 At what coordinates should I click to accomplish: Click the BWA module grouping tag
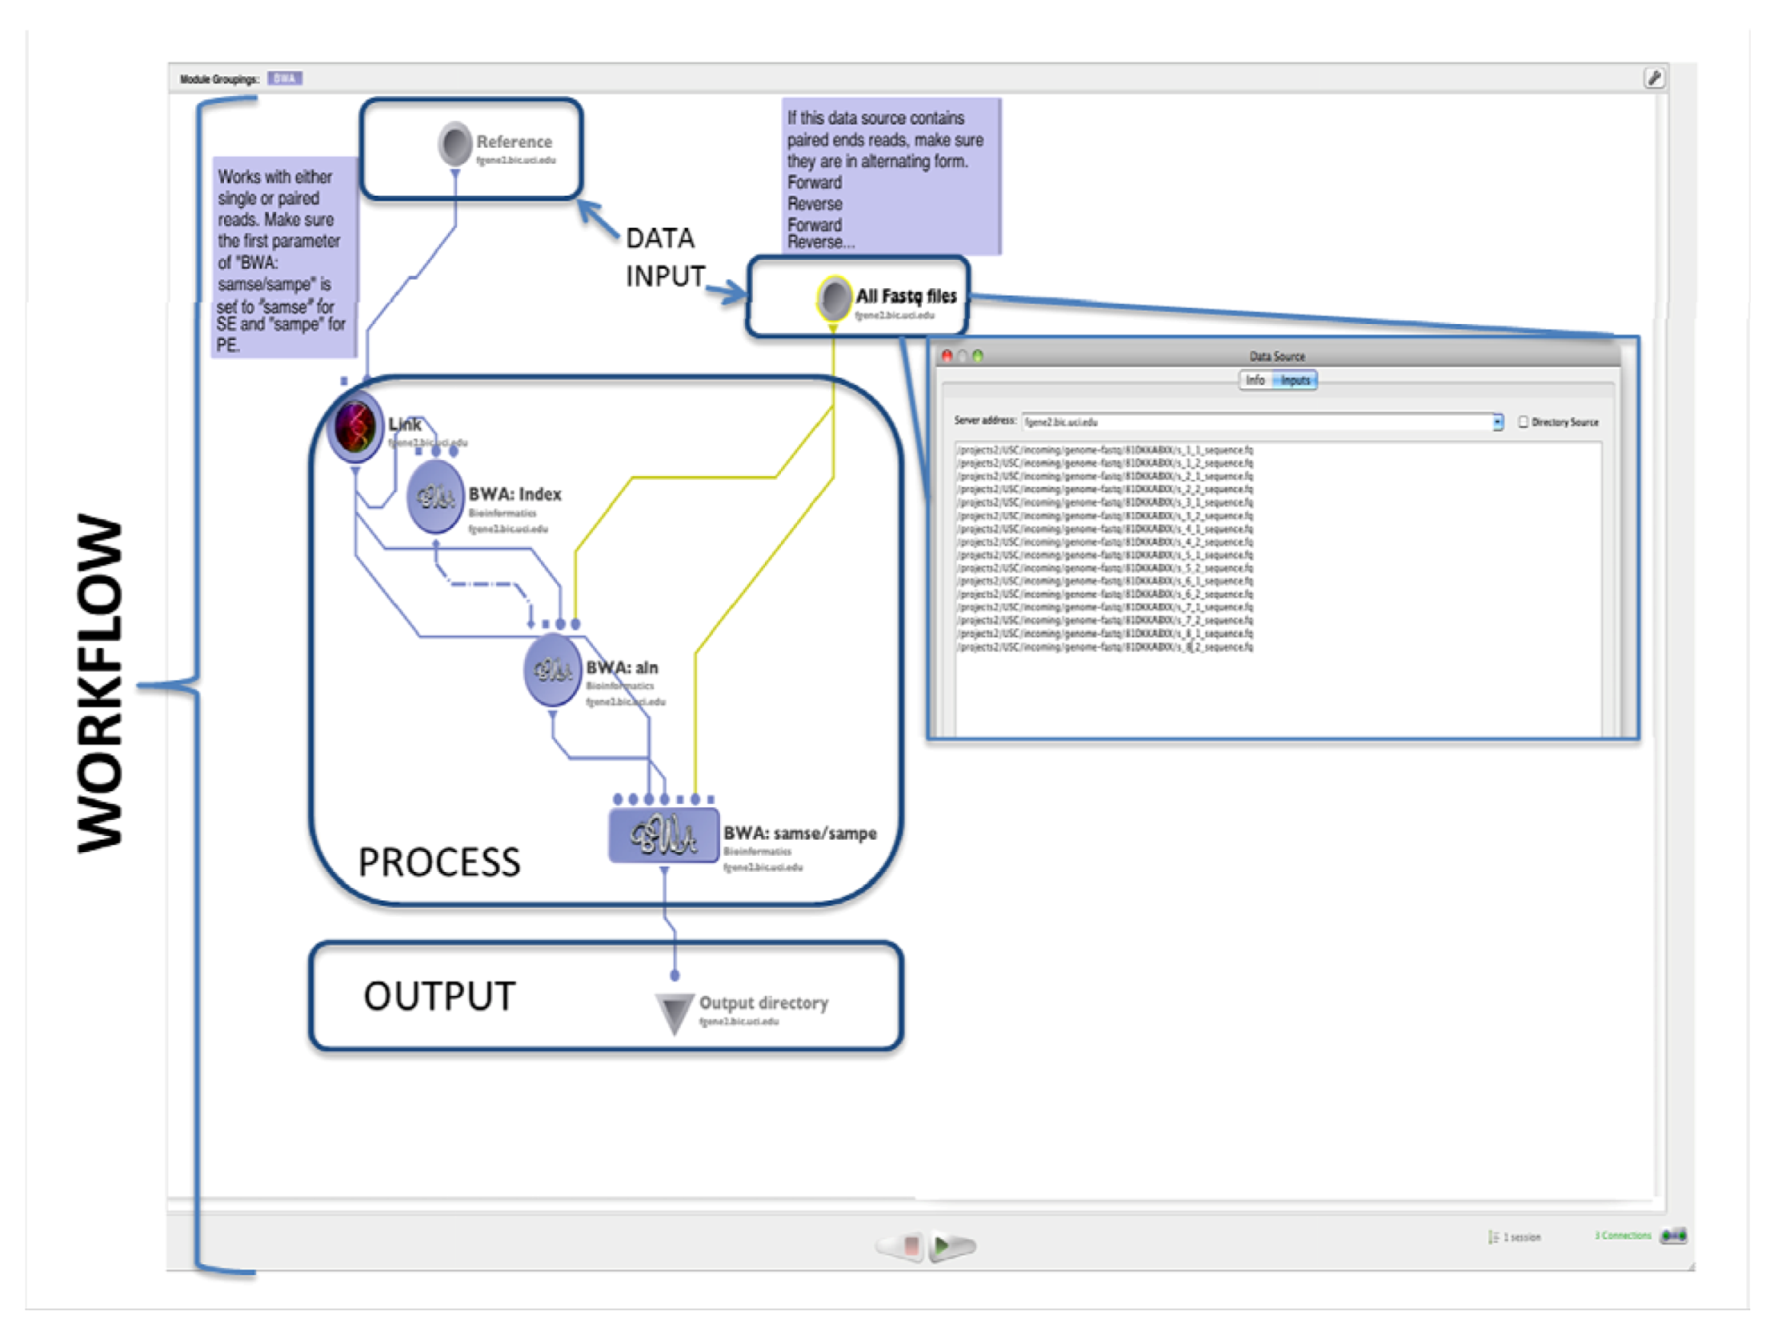[285, 78]
